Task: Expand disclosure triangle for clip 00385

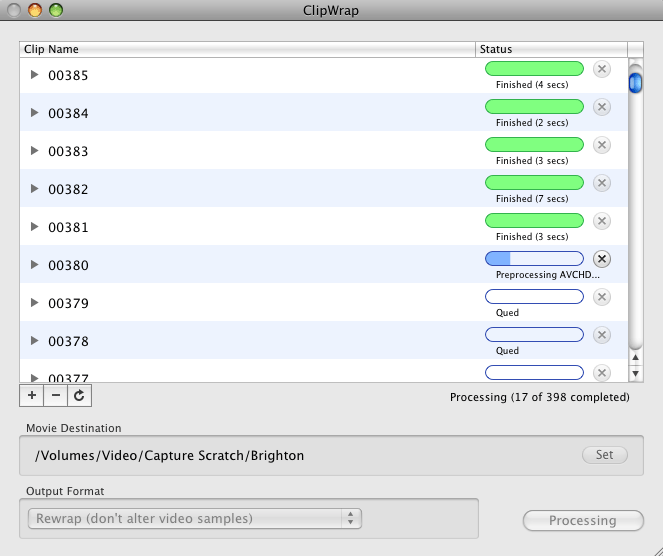Action: click(34, 75)
